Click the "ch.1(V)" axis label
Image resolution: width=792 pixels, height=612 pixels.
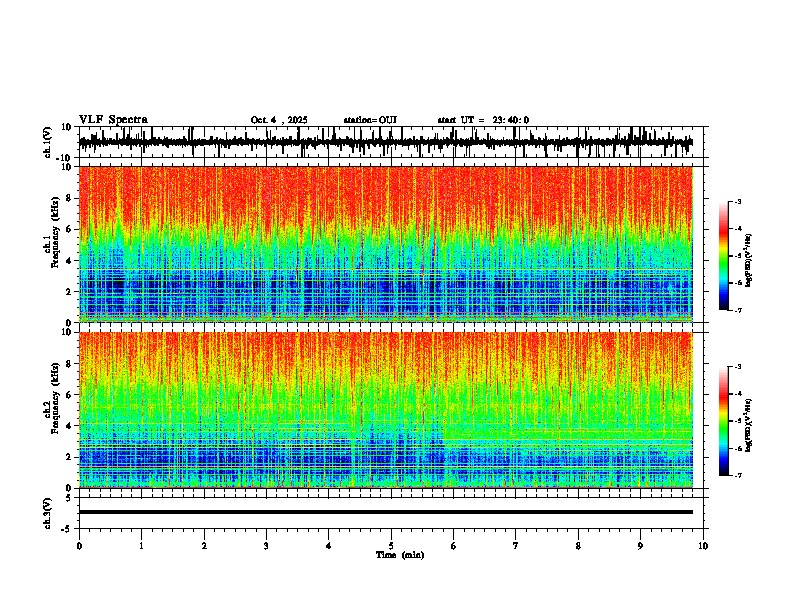pos(47,142)
